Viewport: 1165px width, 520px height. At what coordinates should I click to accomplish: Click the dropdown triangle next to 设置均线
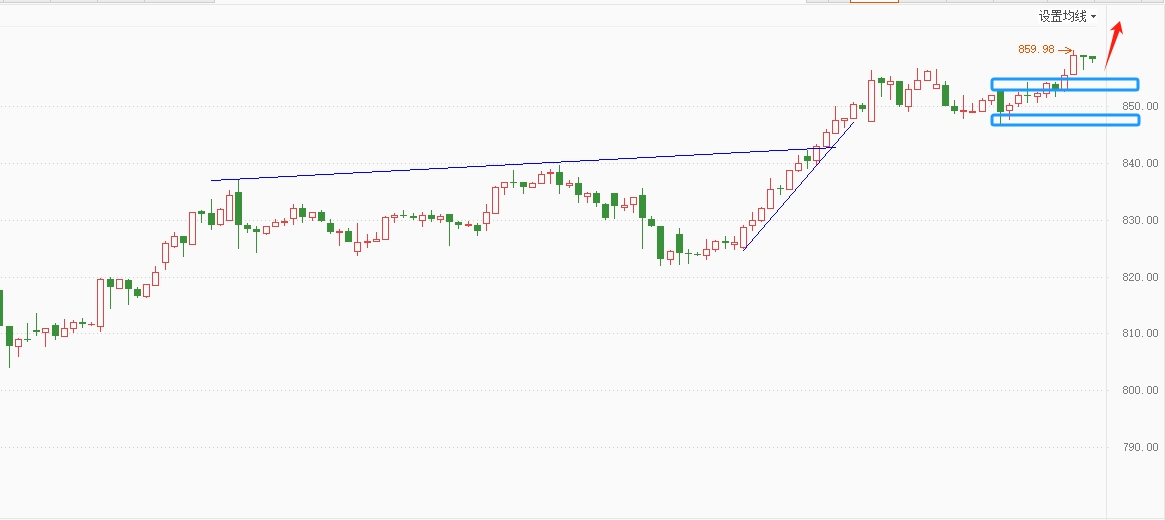[1094, 17]
